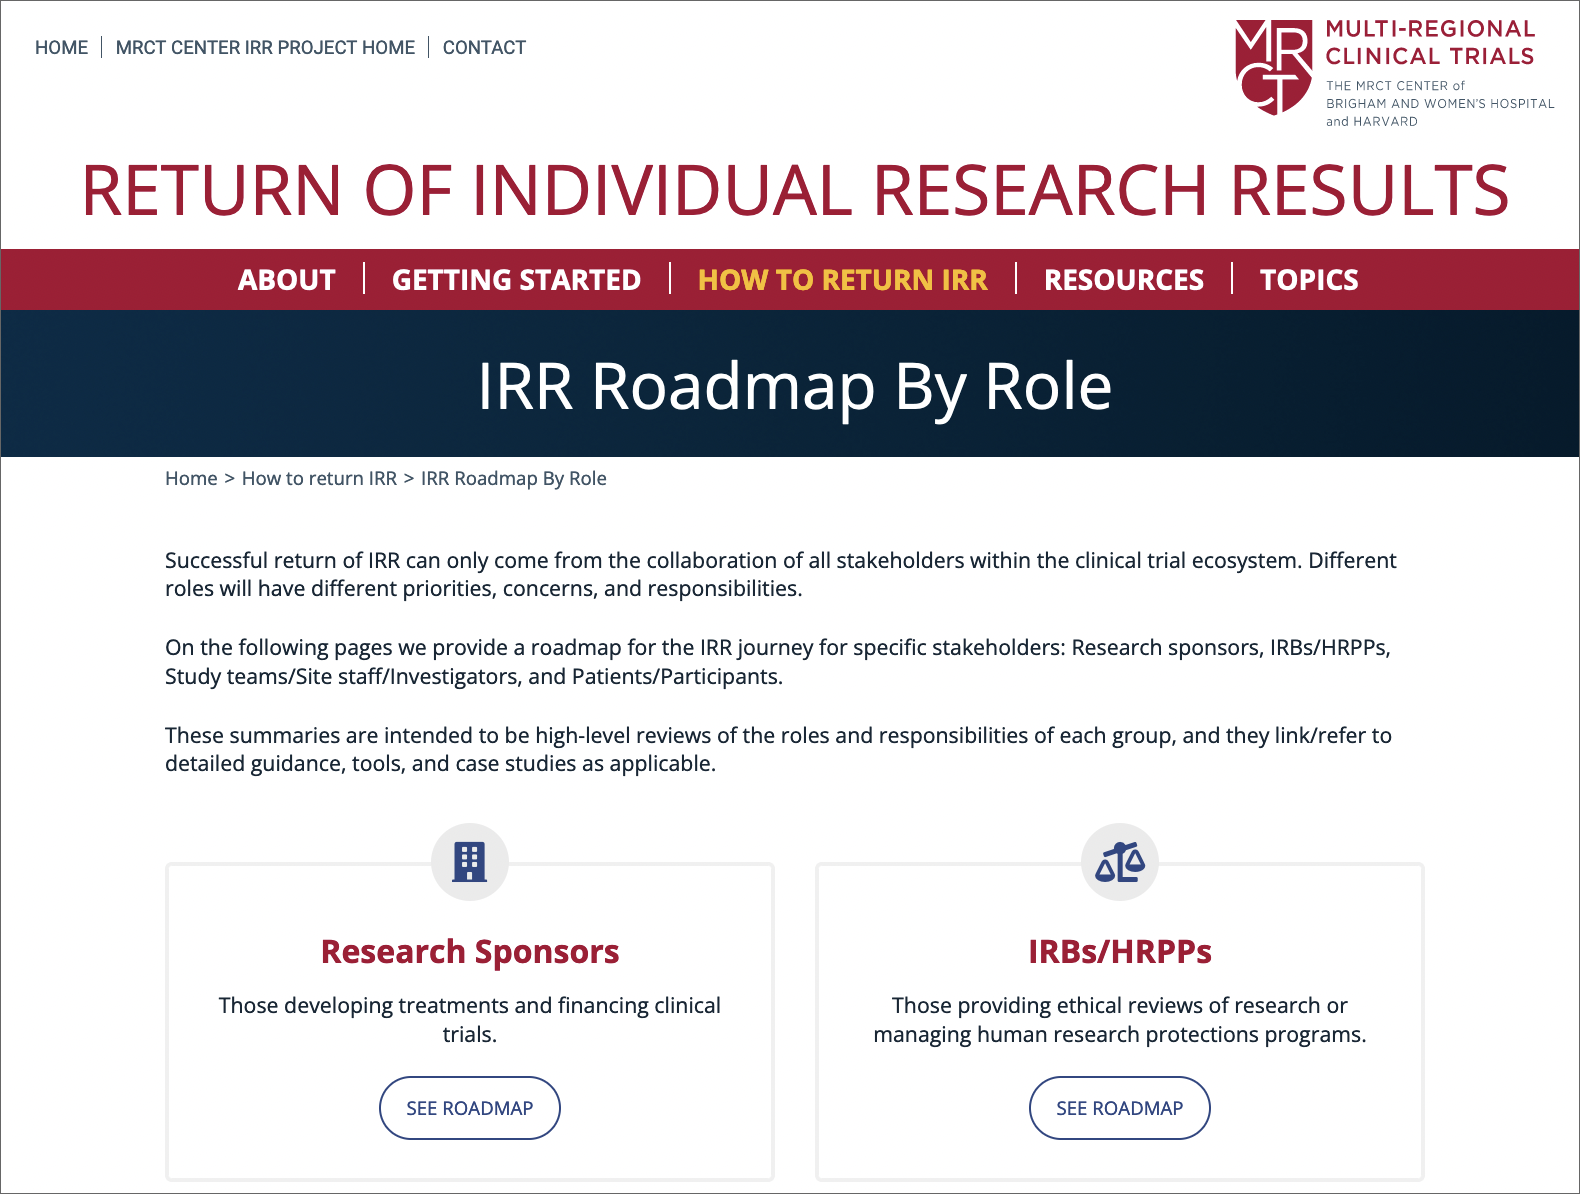Click the IRBs/HRPPs card heading
Viewport: 1580px width, 1194px height.
tap(1119, 951)
